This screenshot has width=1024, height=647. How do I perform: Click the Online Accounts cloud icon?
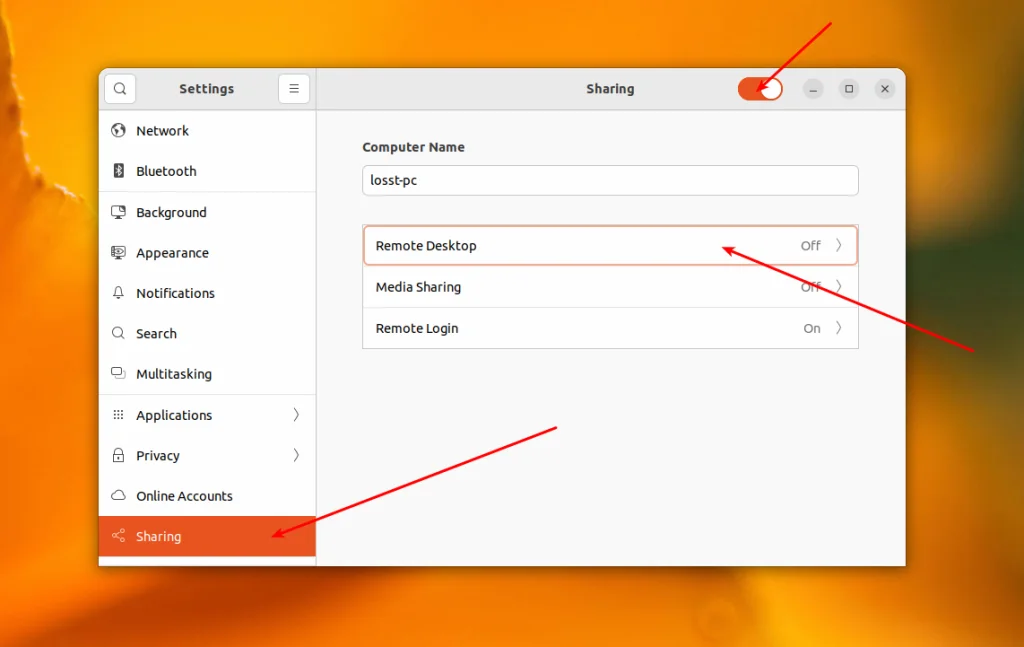point(118,496)
